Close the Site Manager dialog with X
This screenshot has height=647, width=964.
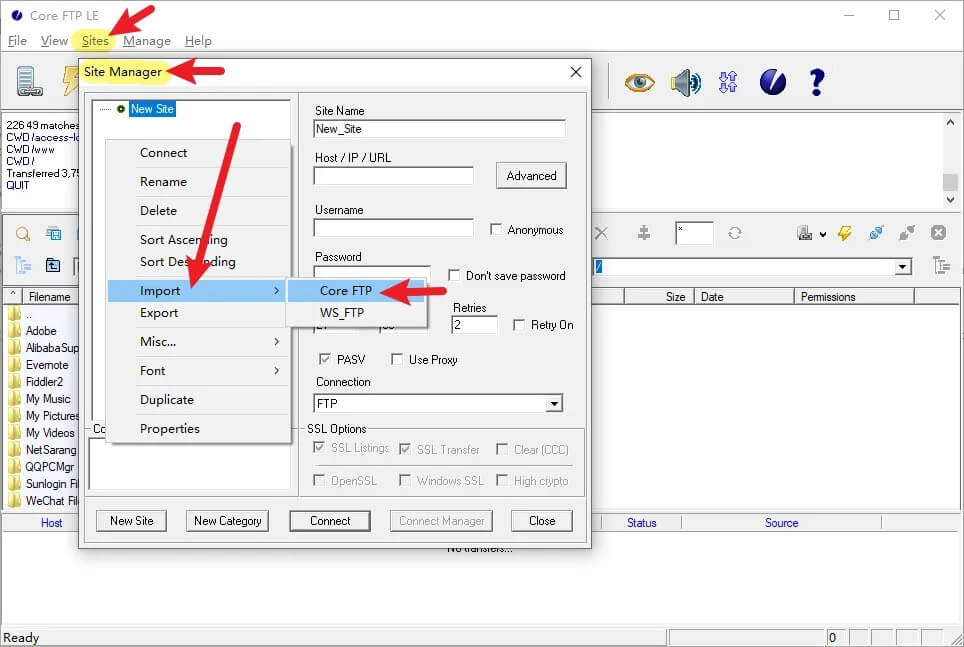(x=575, y=72)
